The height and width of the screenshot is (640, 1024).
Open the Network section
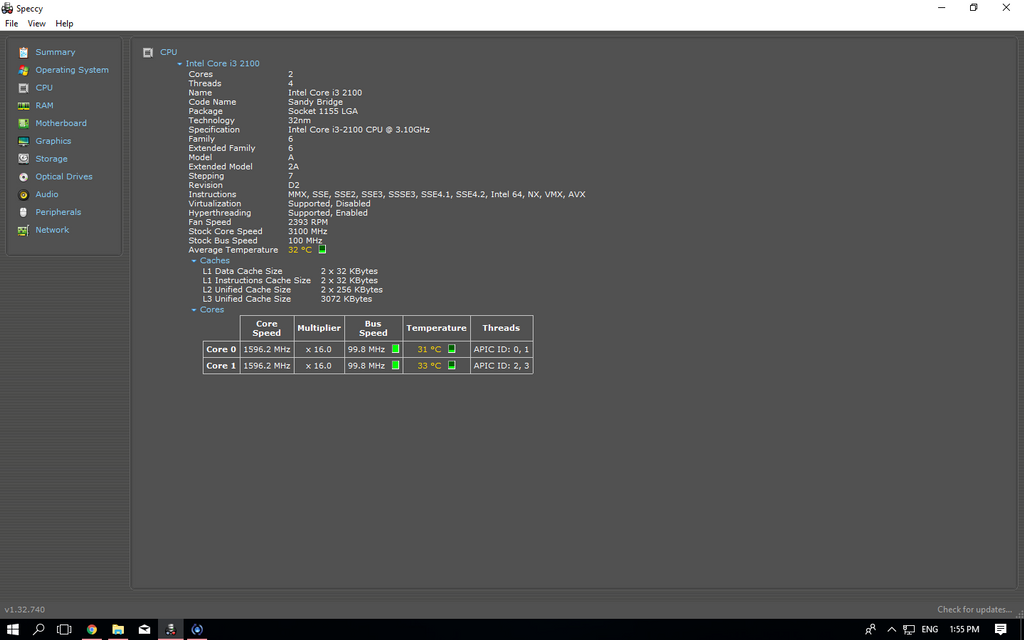pos(52,230)
